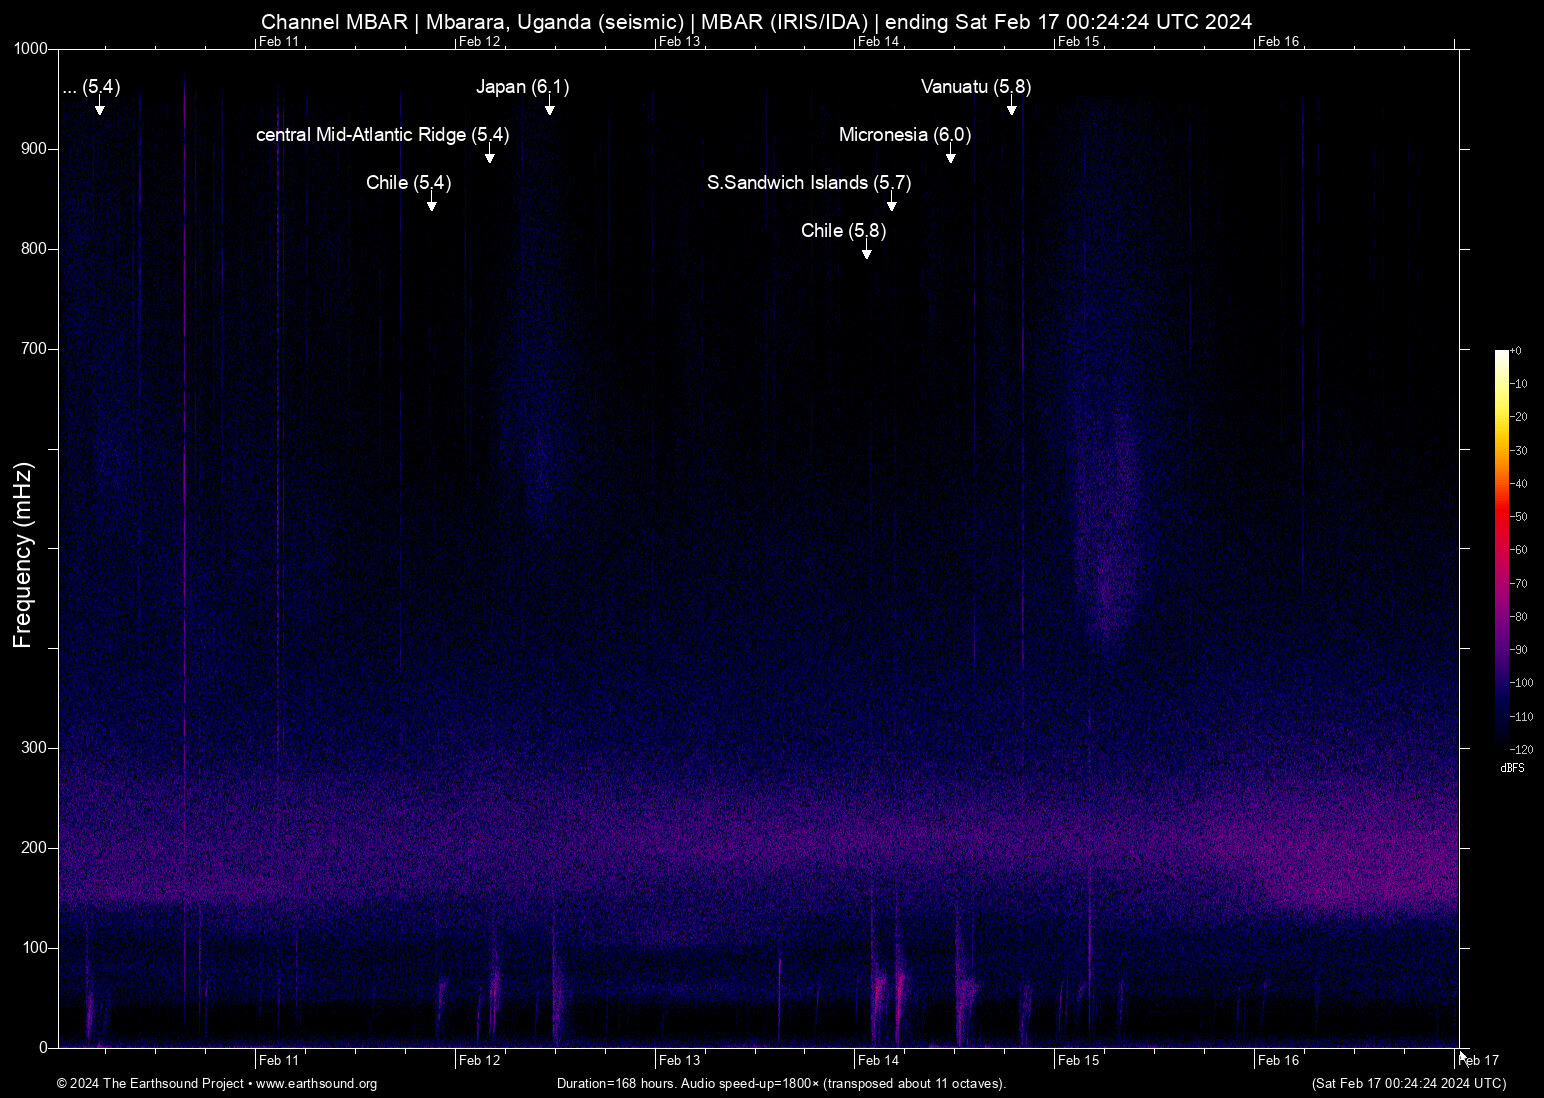Select the Micronesia (6.0) event marker
Viewport: 1544px width, 1098px height.
pos(950,156)
